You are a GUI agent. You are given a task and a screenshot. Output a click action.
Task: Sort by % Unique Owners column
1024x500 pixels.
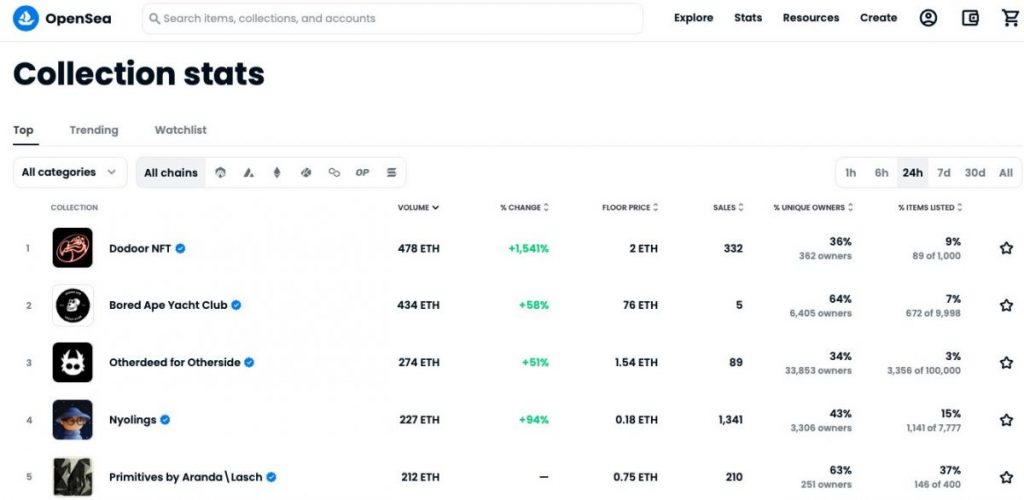click(x=814, y=208)
